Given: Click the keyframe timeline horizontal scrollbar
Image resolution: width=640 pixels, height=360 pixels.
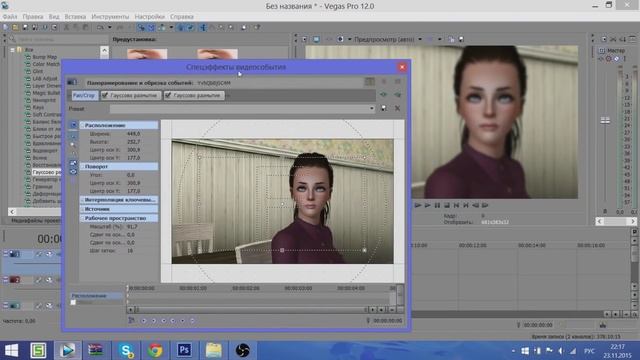Looking at the screenshot, I should 250,310.
